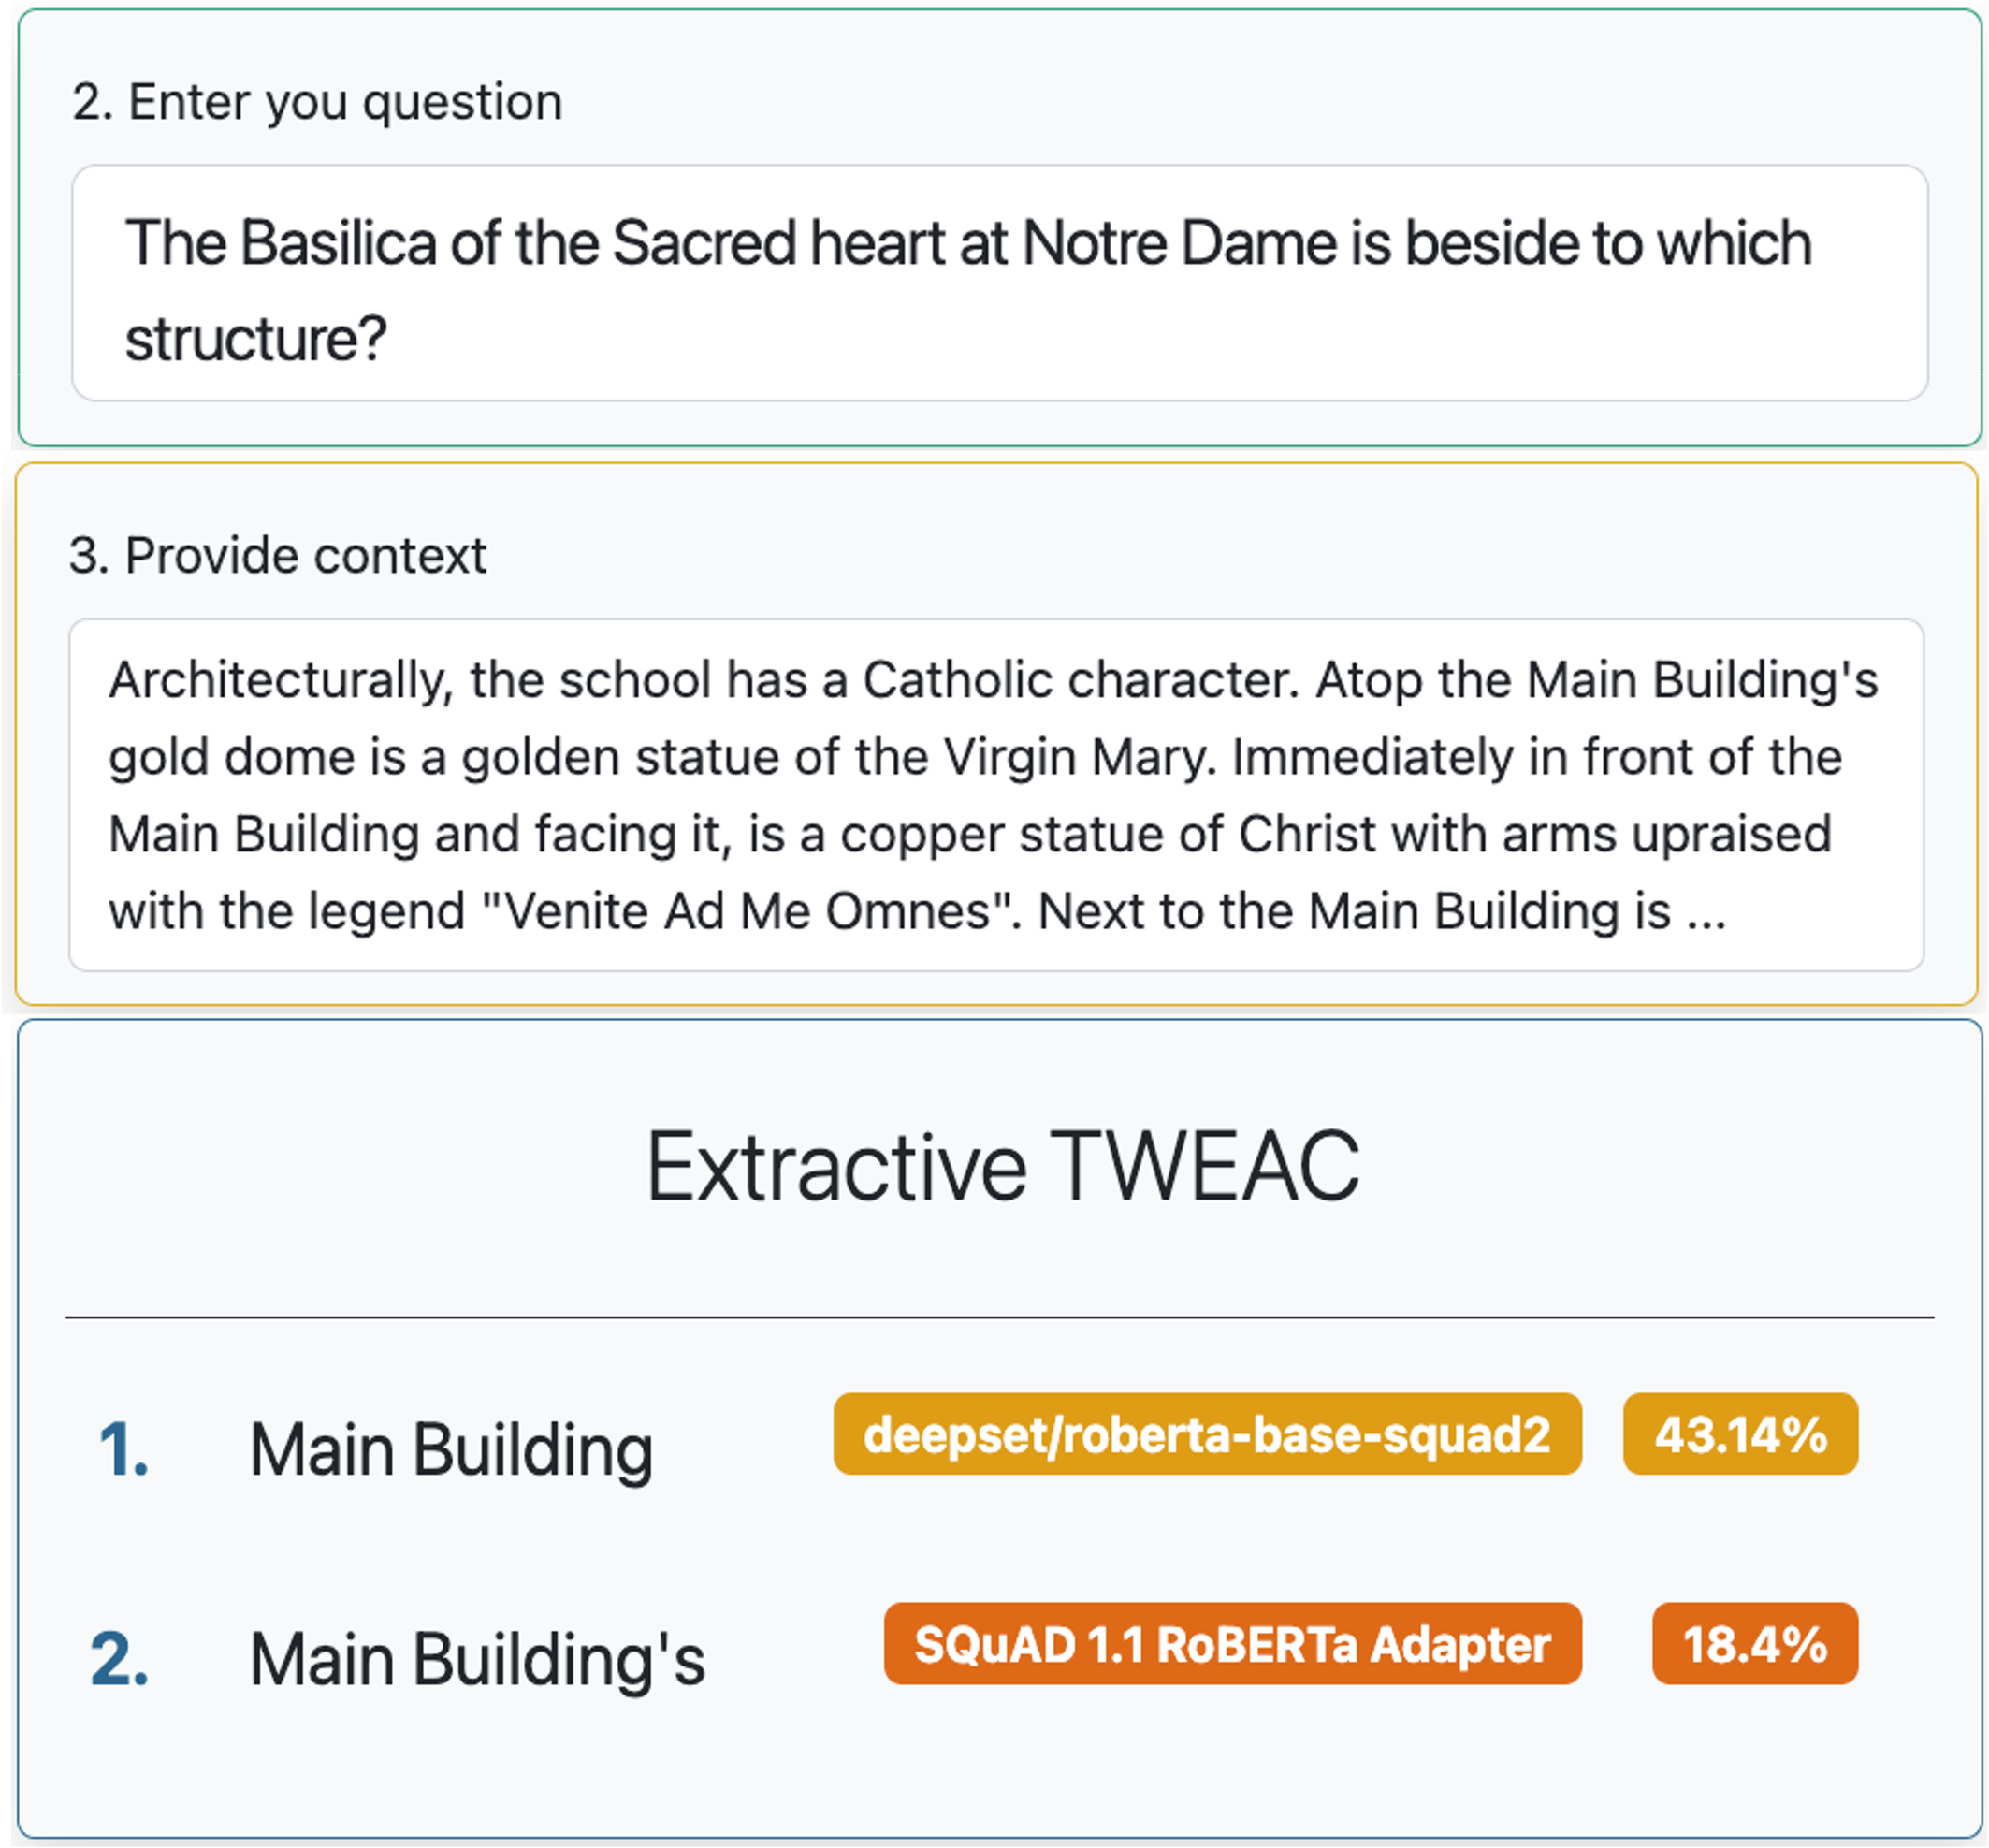Select the first answer "Main Building"
This screenshot has height=1848, width=1989.
(451, 1449)
